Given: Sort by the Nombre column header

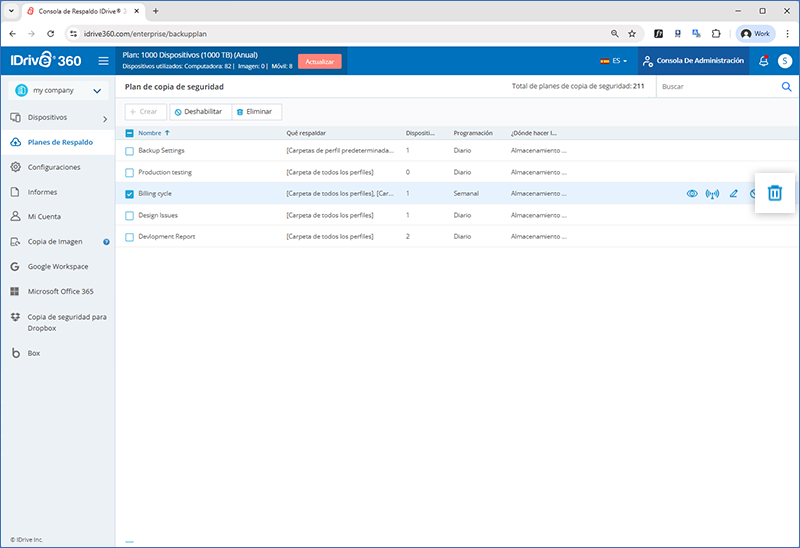Looking at the screenshot, I should click(149, 132).
